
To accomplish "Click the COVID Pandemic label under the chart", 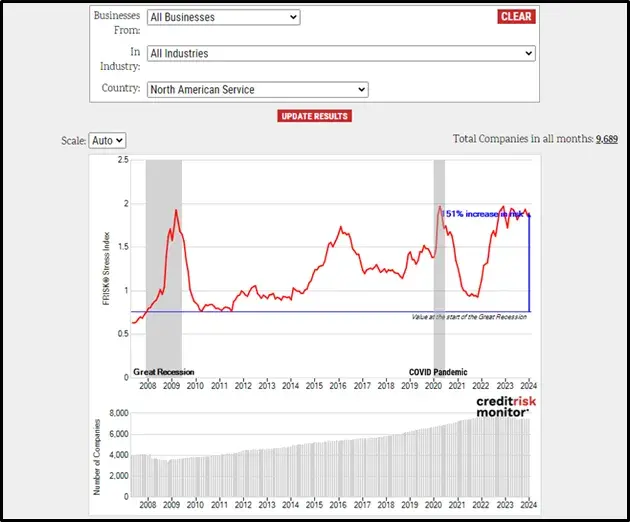I will (438, 372).
